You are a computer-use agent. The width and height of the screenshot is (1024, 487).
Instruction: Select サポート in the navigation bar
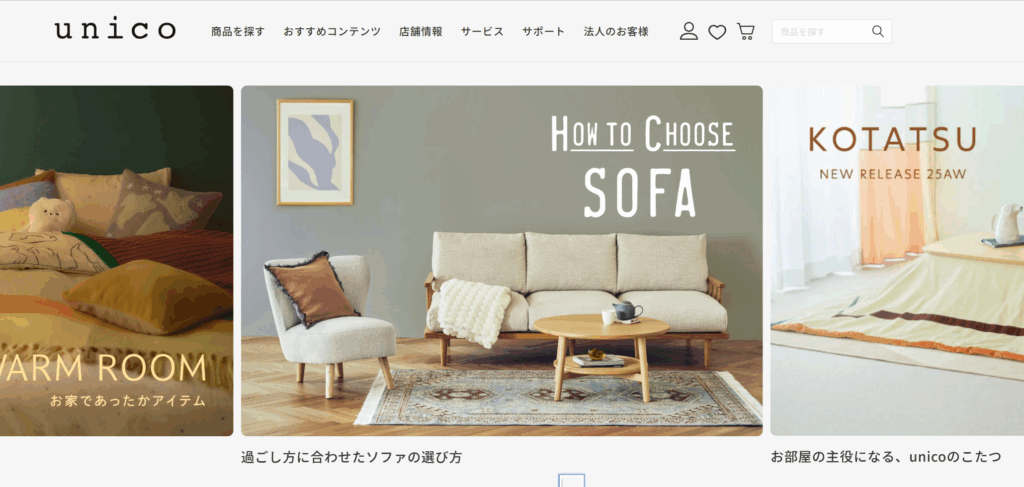pyautogui.click(x=543, y=31)
